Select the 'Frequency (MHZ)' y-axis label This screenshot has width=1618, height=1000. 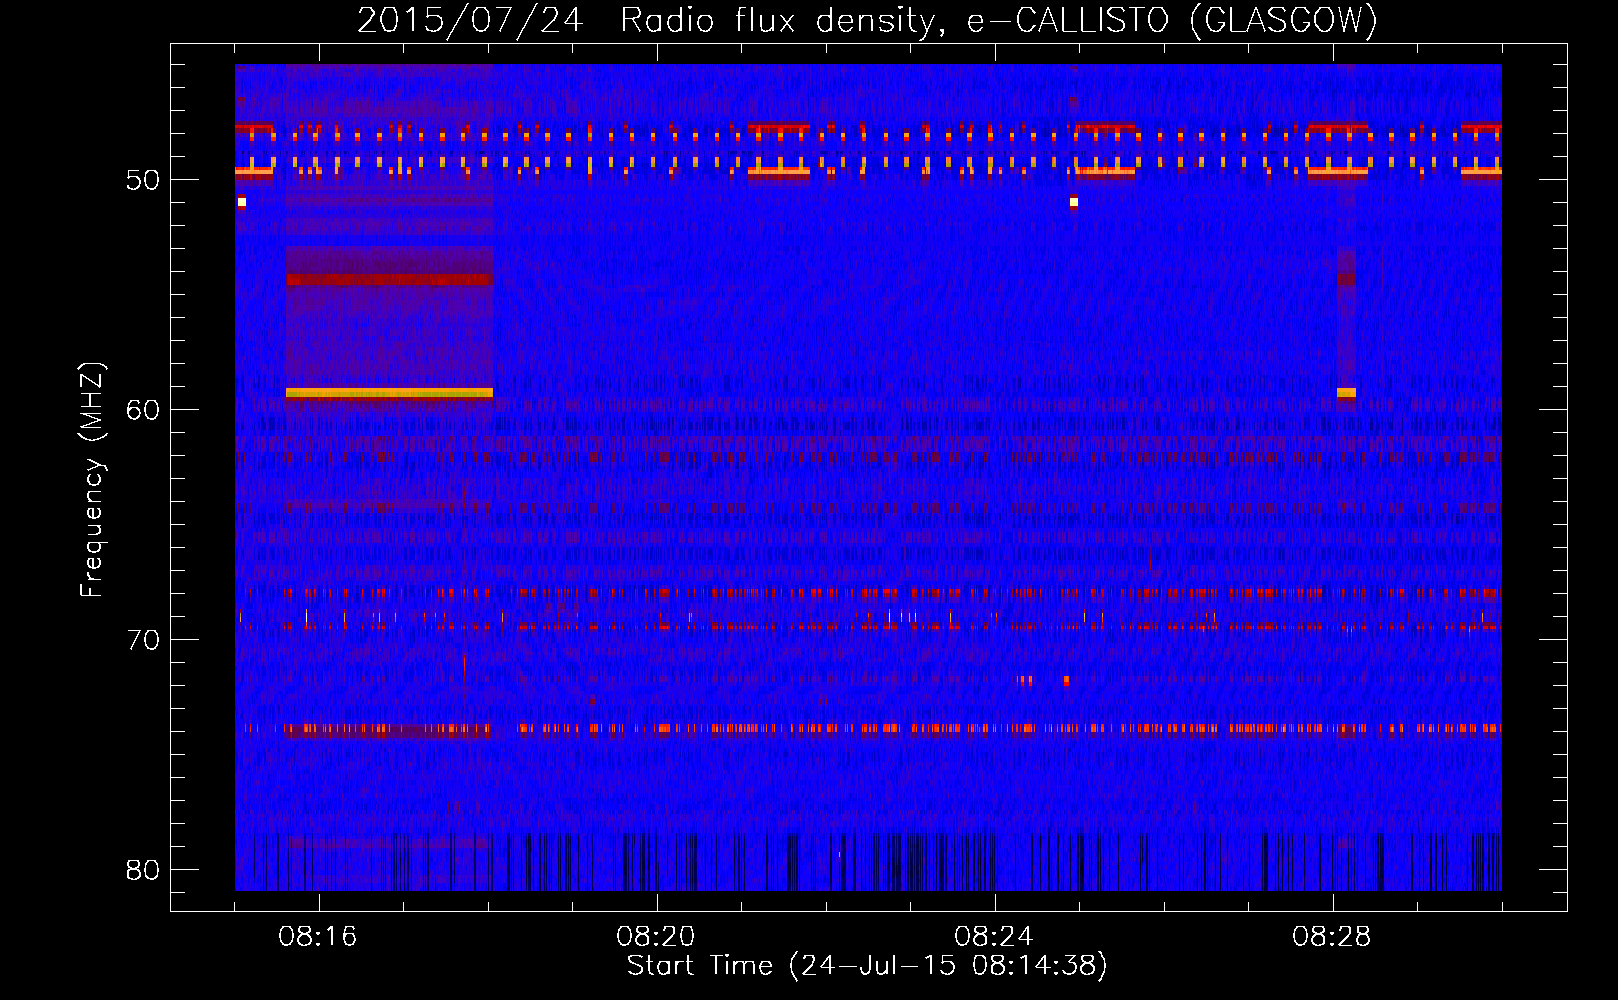(x=91, y=480)
